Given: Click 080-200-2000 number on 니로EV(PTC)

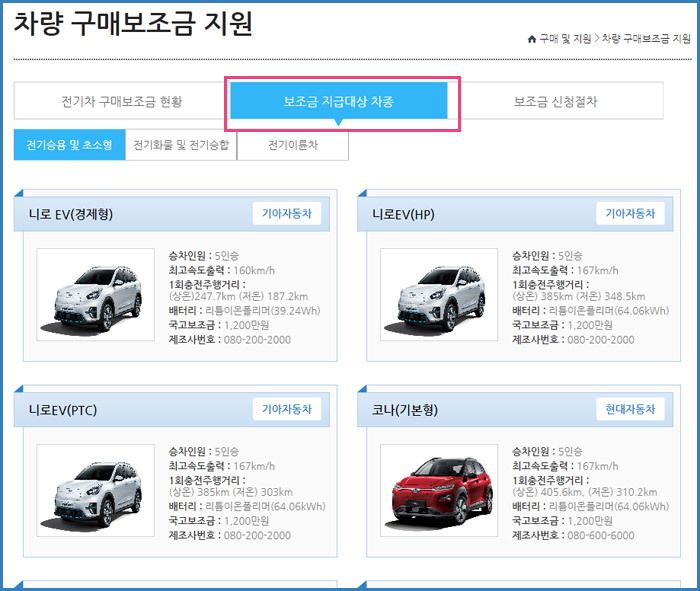Looking at the screenshot, I should tap(257, 535).
